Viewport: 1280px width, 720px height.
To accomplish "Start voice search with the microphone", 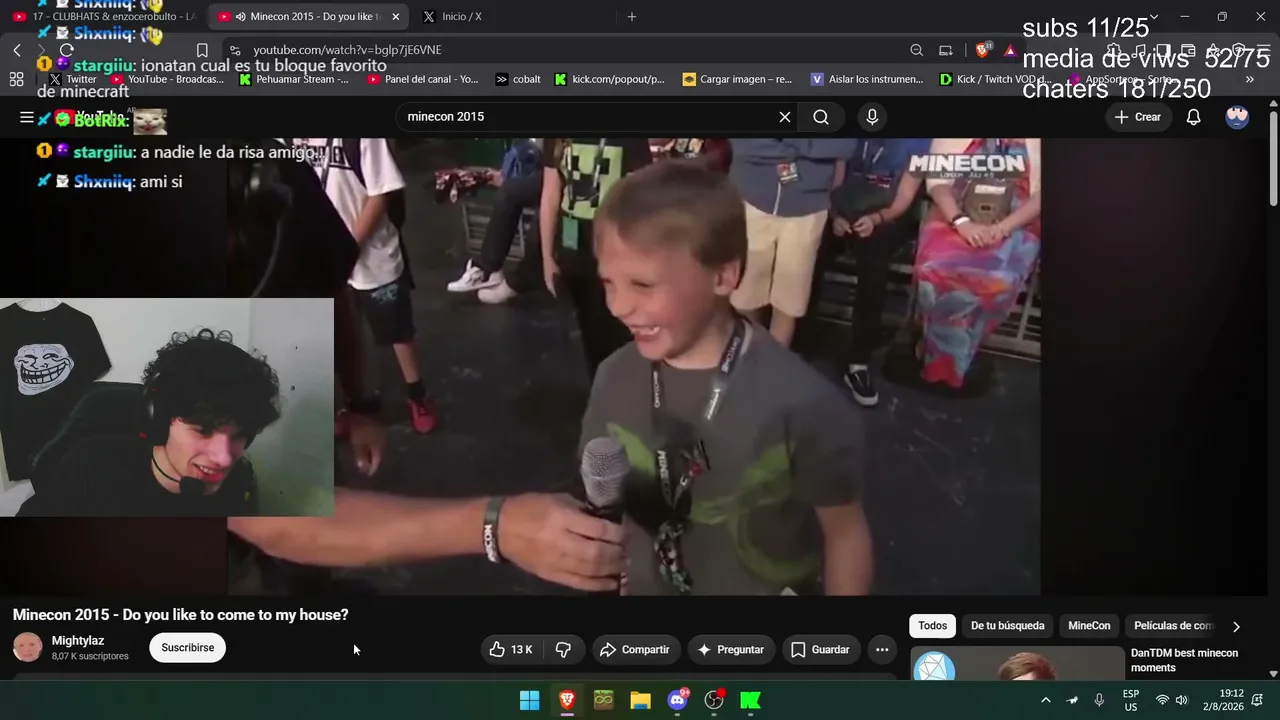I will click(x=872, y=117).
